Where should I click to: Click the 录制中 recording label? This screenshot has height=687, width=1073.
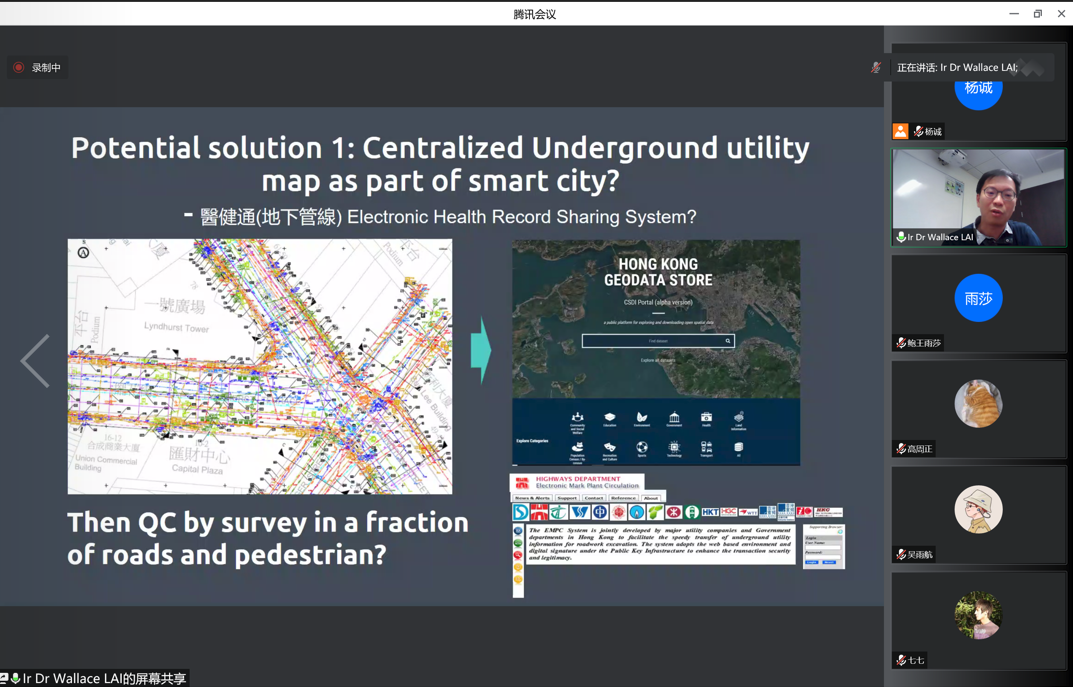(47, 67)
